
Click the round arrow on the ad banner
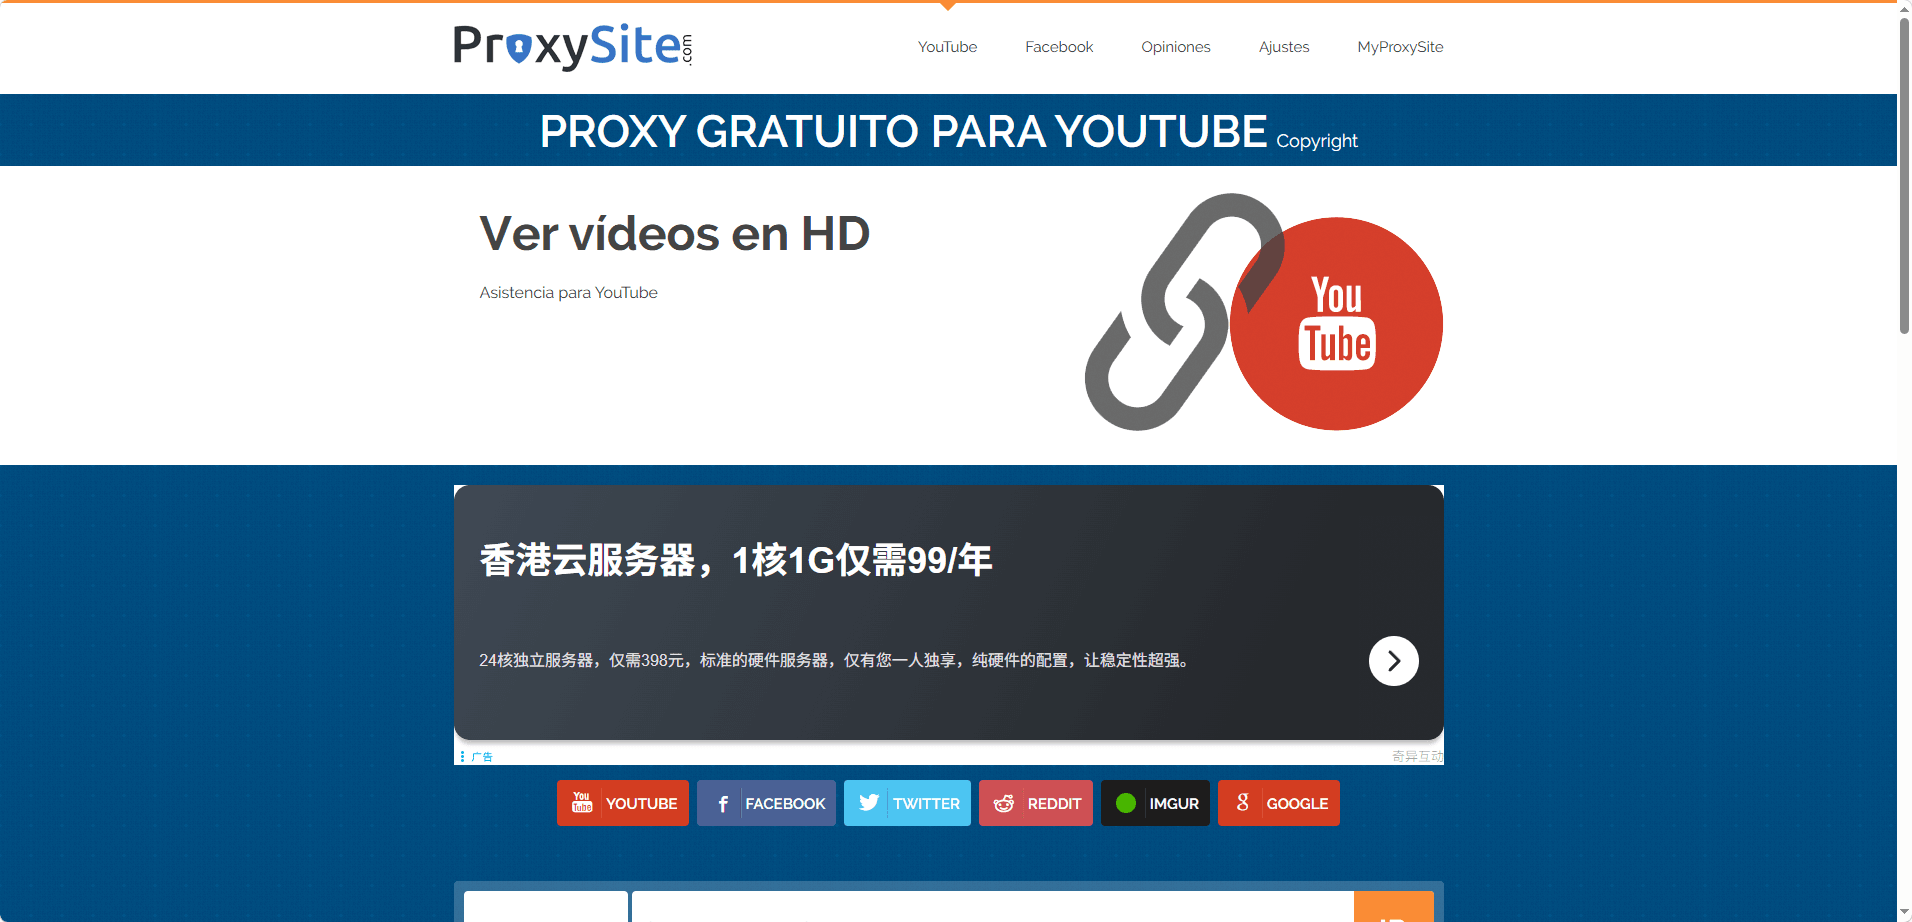[1393, 661]
